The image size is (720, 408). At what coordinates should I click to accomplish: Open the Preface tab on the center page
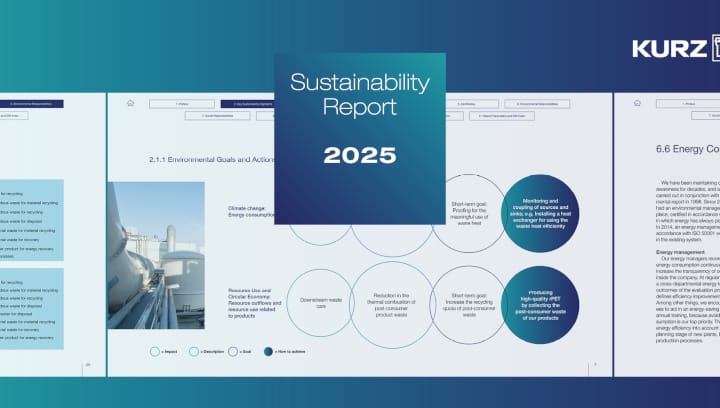pyautogui.click(x=182, y=104)
